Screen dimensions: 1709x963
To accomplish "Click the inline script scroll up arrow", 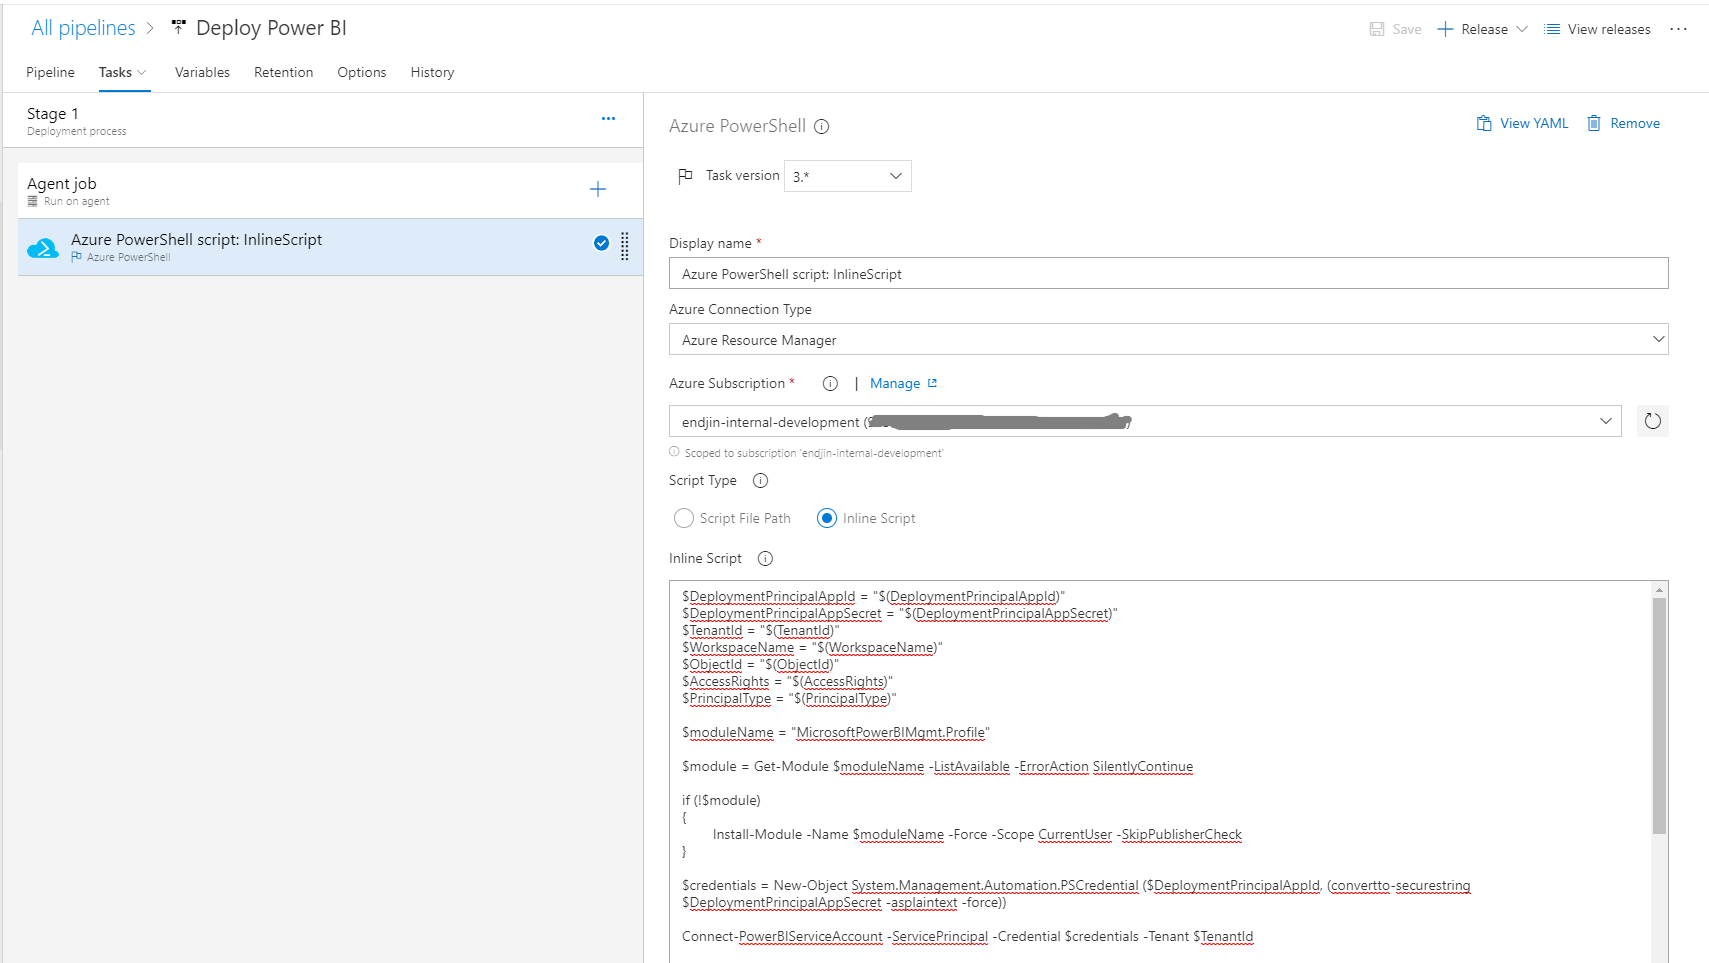I will coord(1659,590).
